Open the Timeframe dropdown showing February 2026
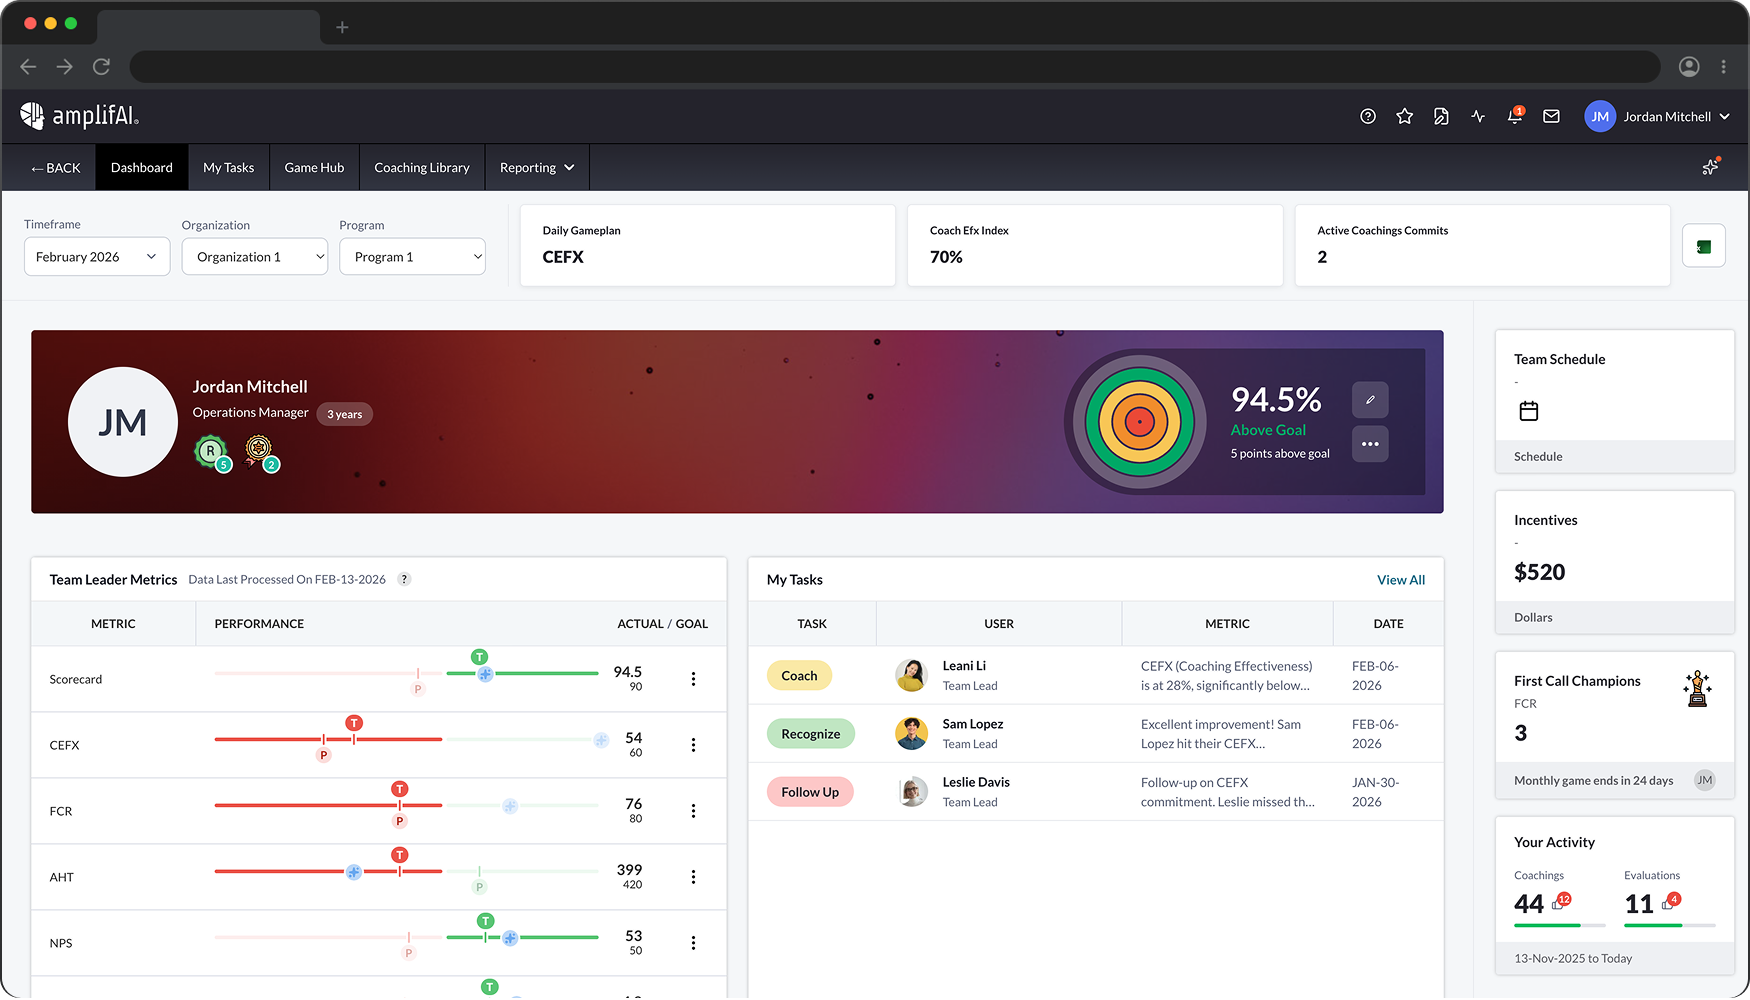The width and height of the screenshot is (1750, 1000). coord(96,256)
